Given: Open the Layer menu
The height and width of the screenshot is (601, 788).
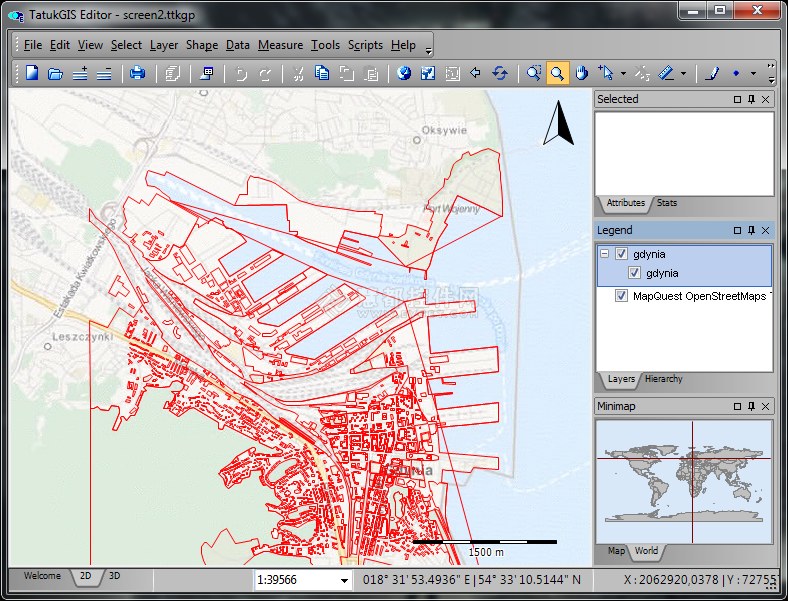Looking at the screenshot, I should tap(164, 45).
